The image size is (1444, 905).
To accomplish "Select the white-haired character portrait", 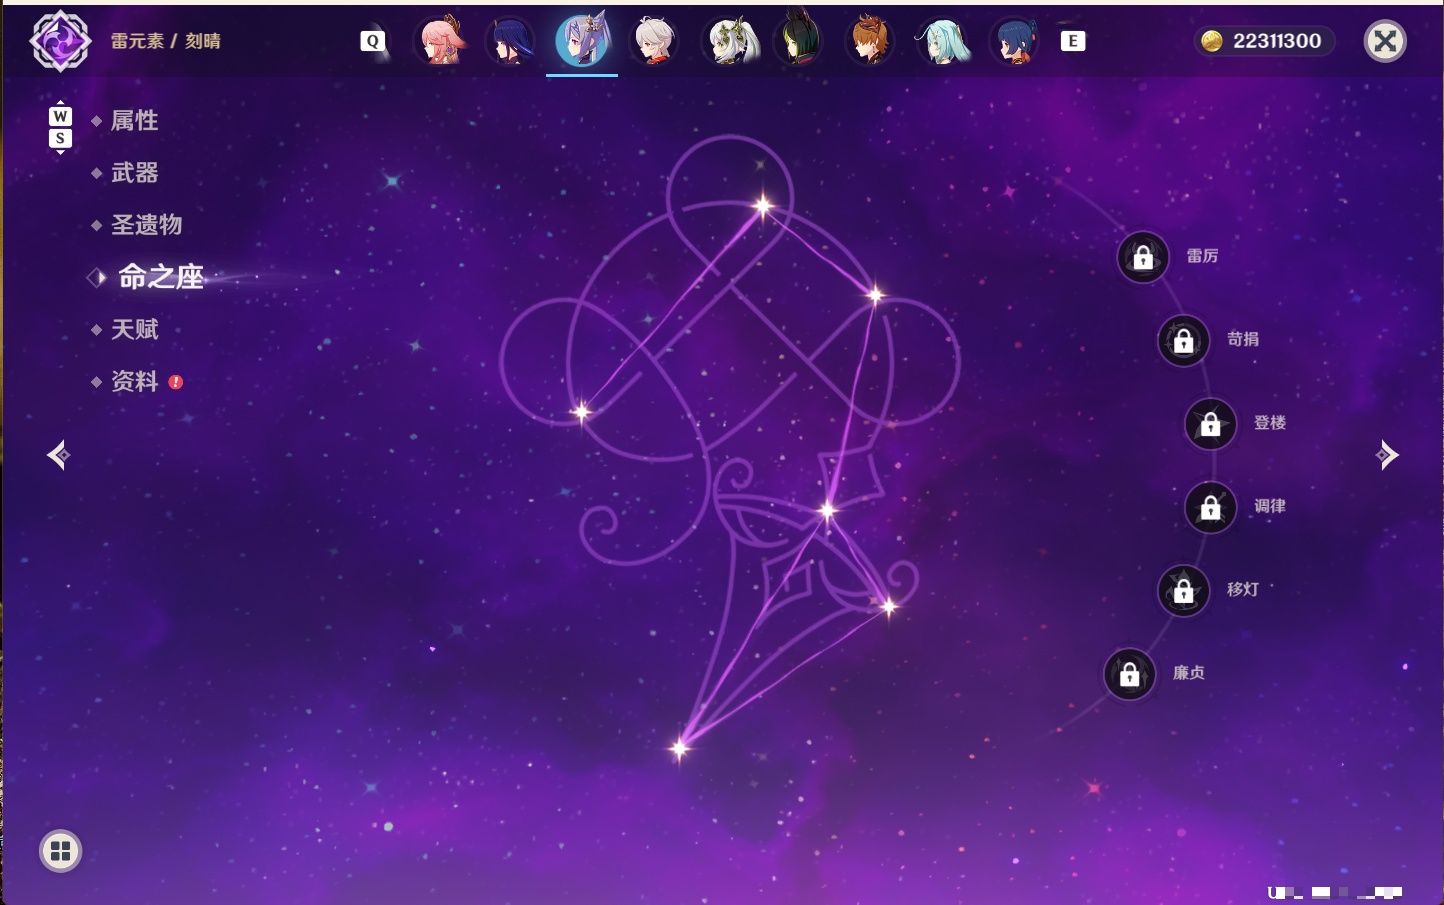I will 655,41.
